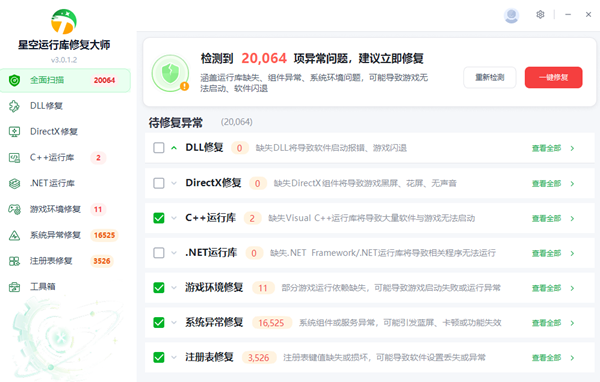Image resolution: width=600 pixels, height=382 pixels.
Task: Click the toolbox icon beside 工具箱
Action: tap(14, 287)
